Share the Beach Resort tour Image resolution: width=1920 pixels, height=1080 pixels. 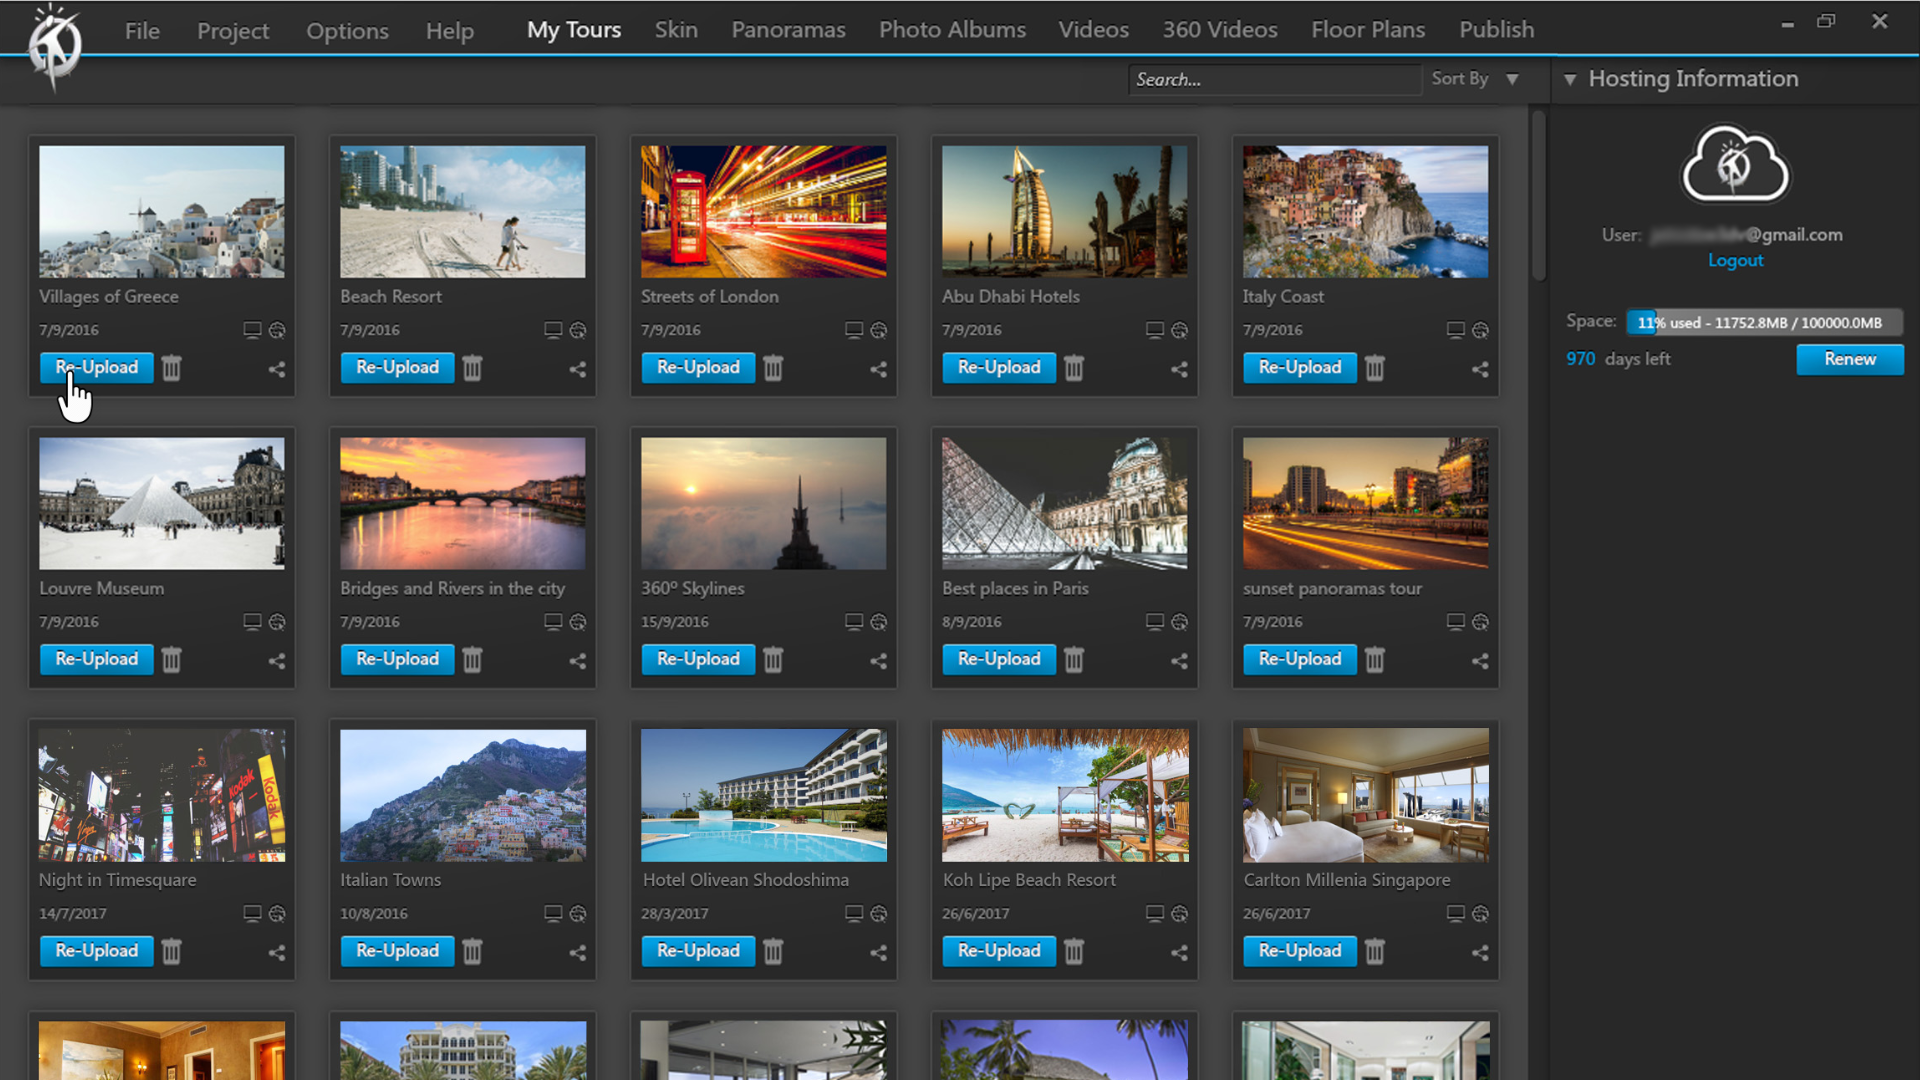578,369
